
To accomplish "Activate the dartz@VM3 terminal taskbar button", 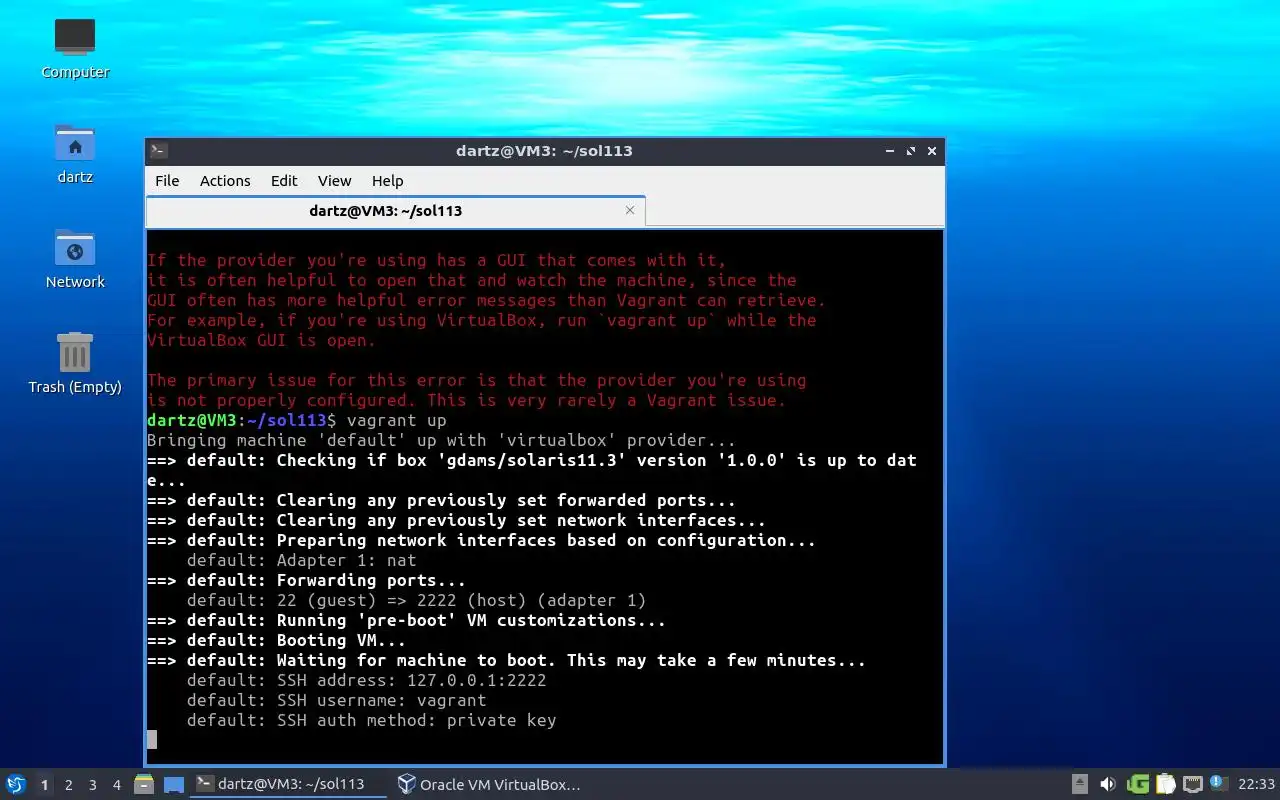I will point(289,785).
